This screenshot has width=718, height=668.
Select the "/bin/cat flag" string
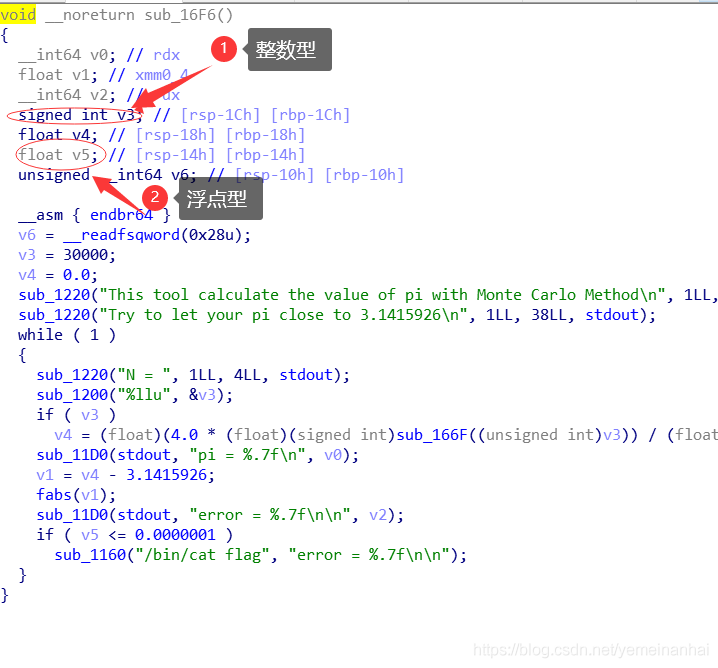[202, 555]
